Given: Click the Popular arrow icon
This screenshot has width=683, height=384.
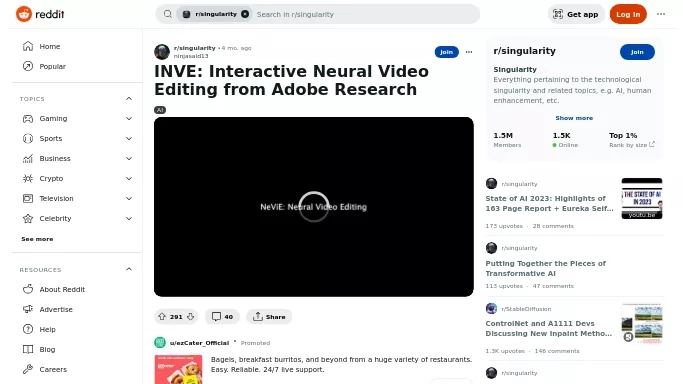Looking at the screenshot, I should [28, 66].
